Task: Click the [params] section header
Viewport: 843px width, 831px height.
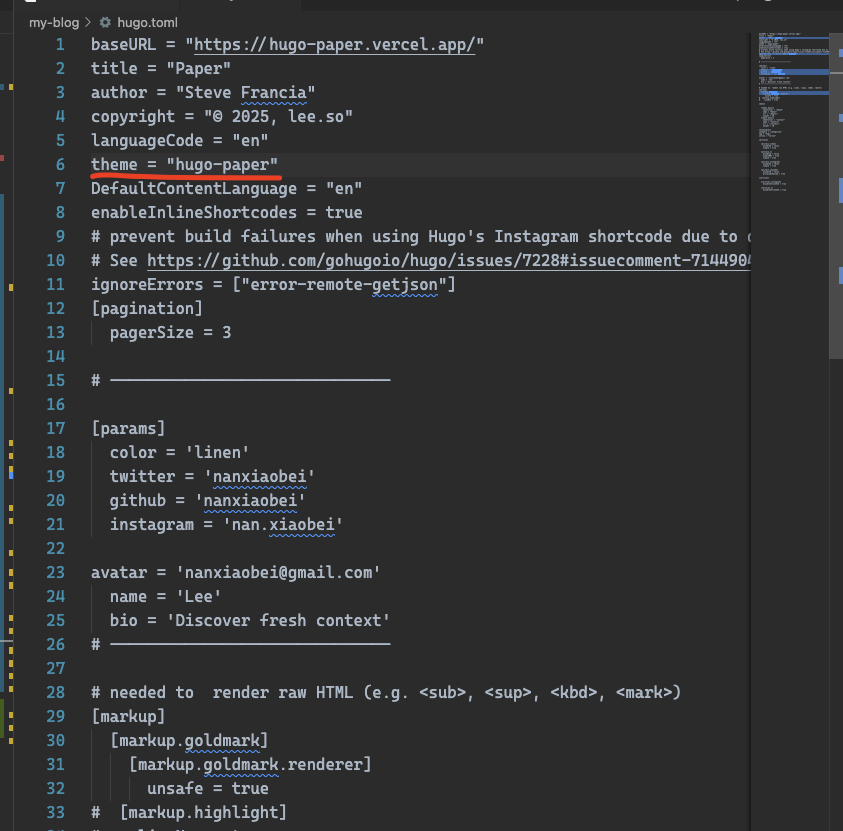Action: pyautogui.click(x=128, y=429)
